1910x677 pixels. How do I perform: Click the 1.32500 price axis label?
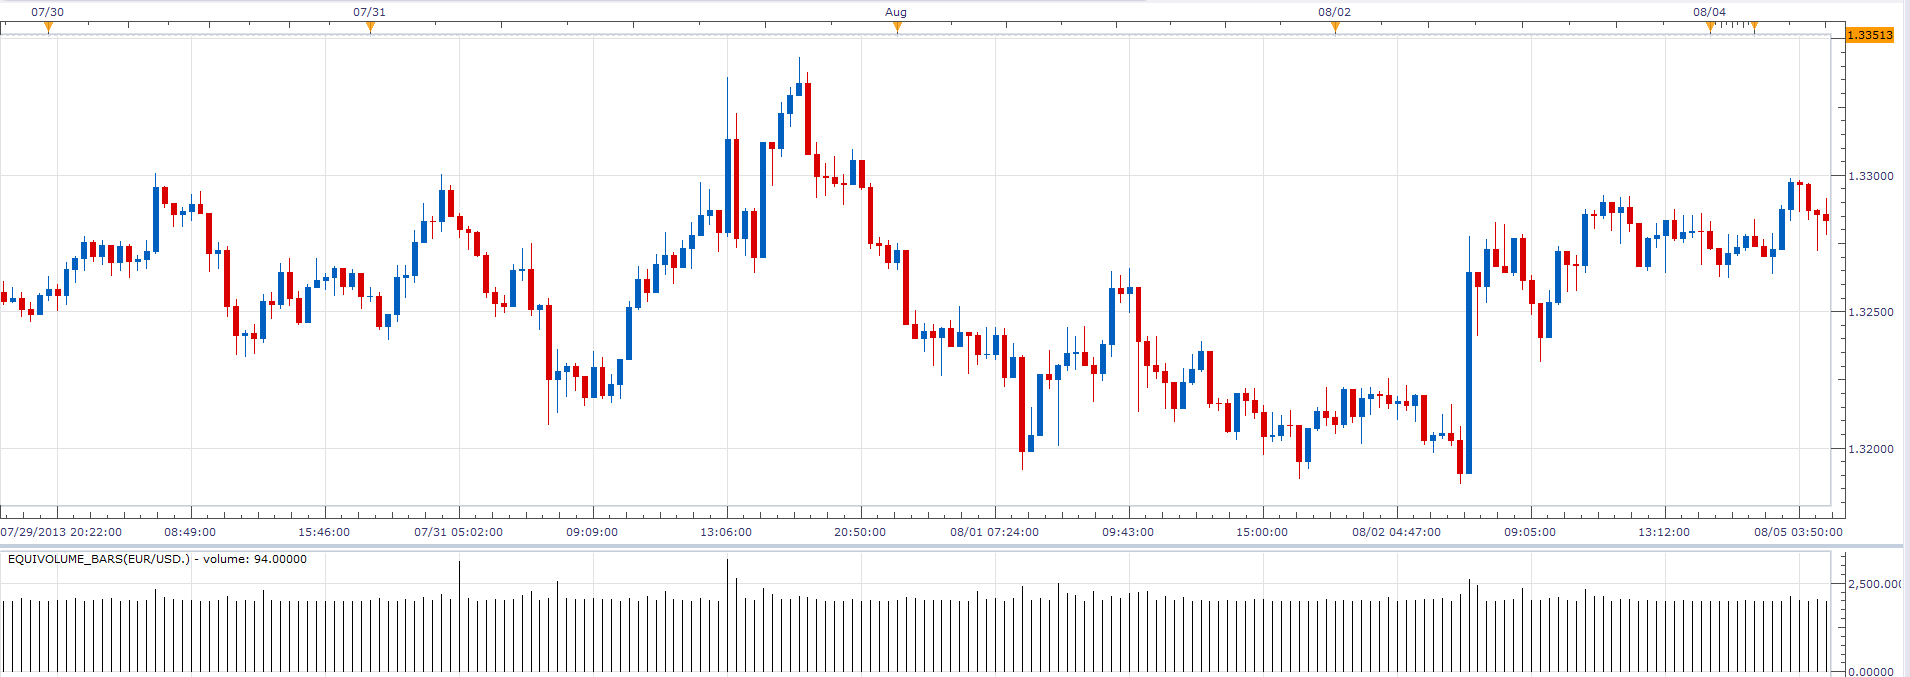1870,312
